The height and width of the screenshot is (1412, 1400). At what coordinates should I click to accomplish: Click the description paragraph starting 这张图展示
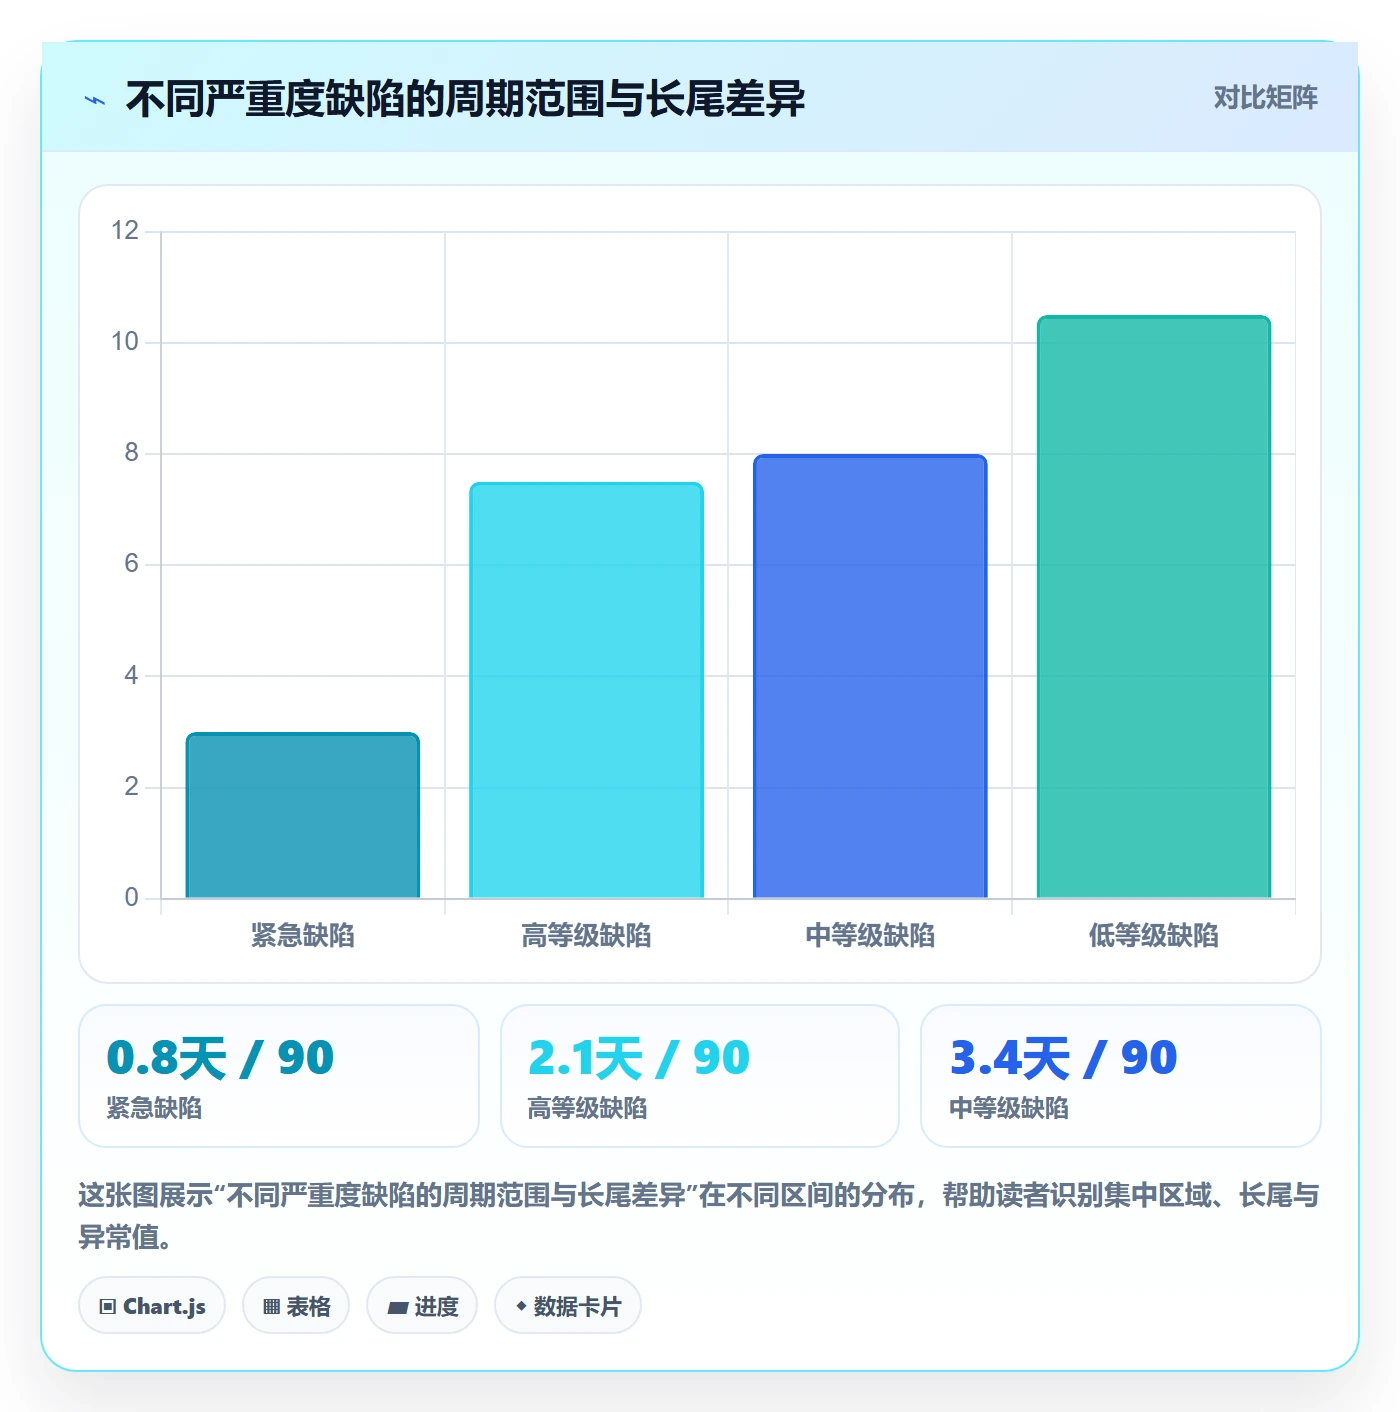[x=699, y=1216]
